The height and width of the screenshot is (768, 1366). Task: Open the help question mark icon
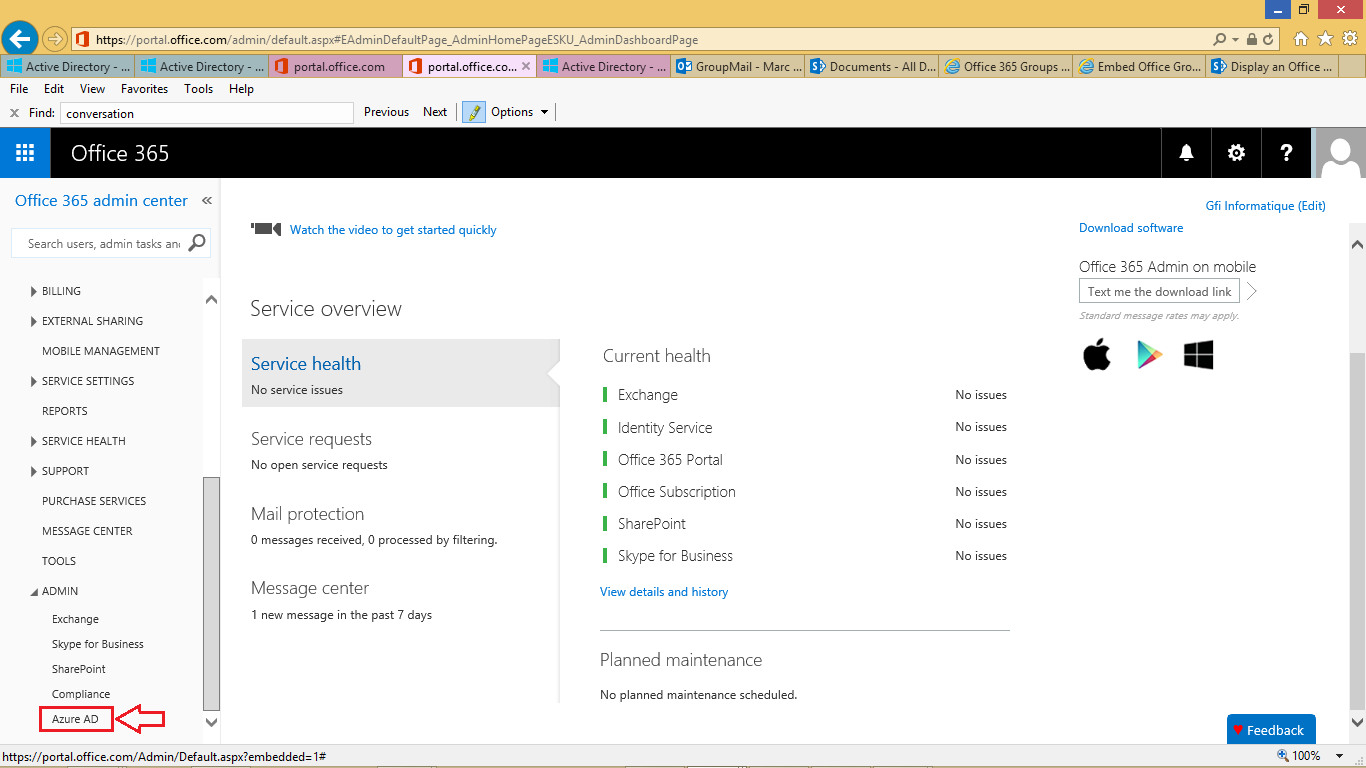[x=1287, y=153]
